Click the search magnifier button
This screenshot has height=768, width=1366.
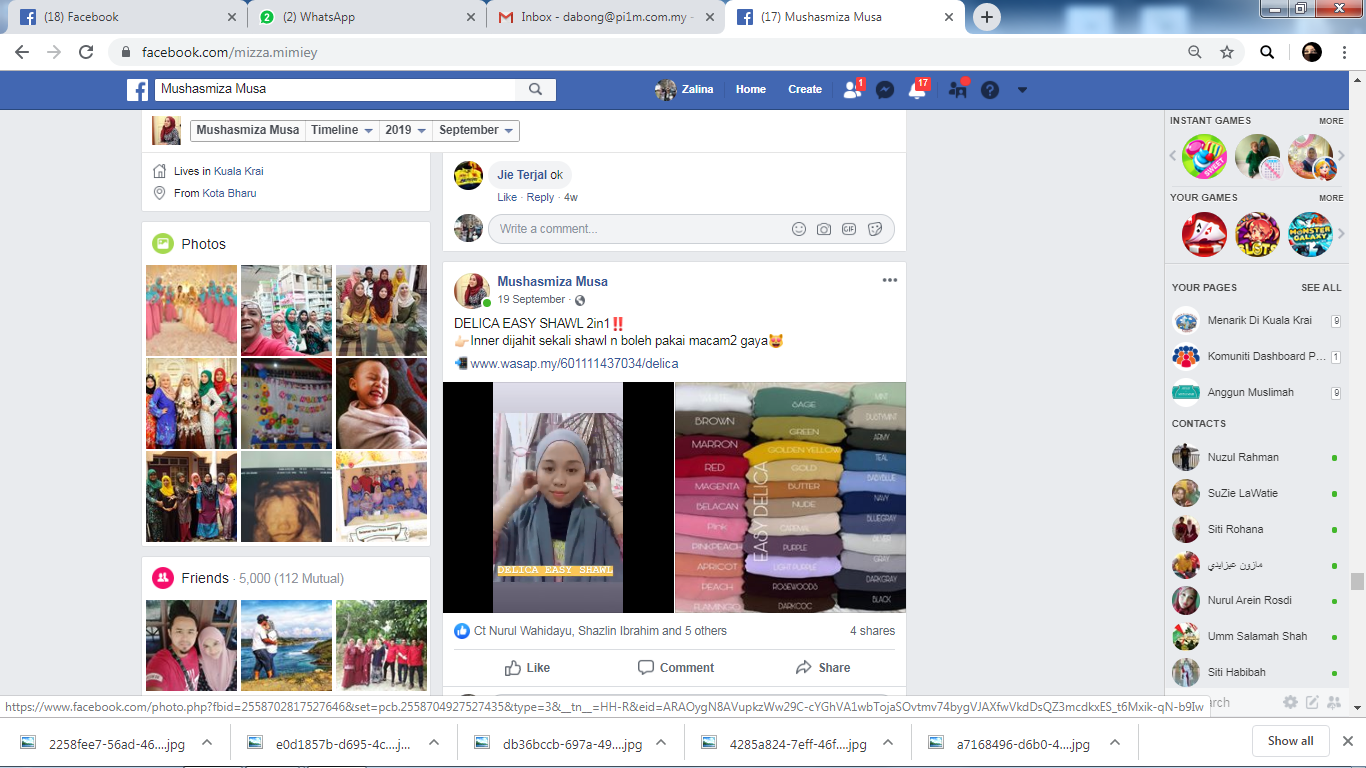(535, 89)
